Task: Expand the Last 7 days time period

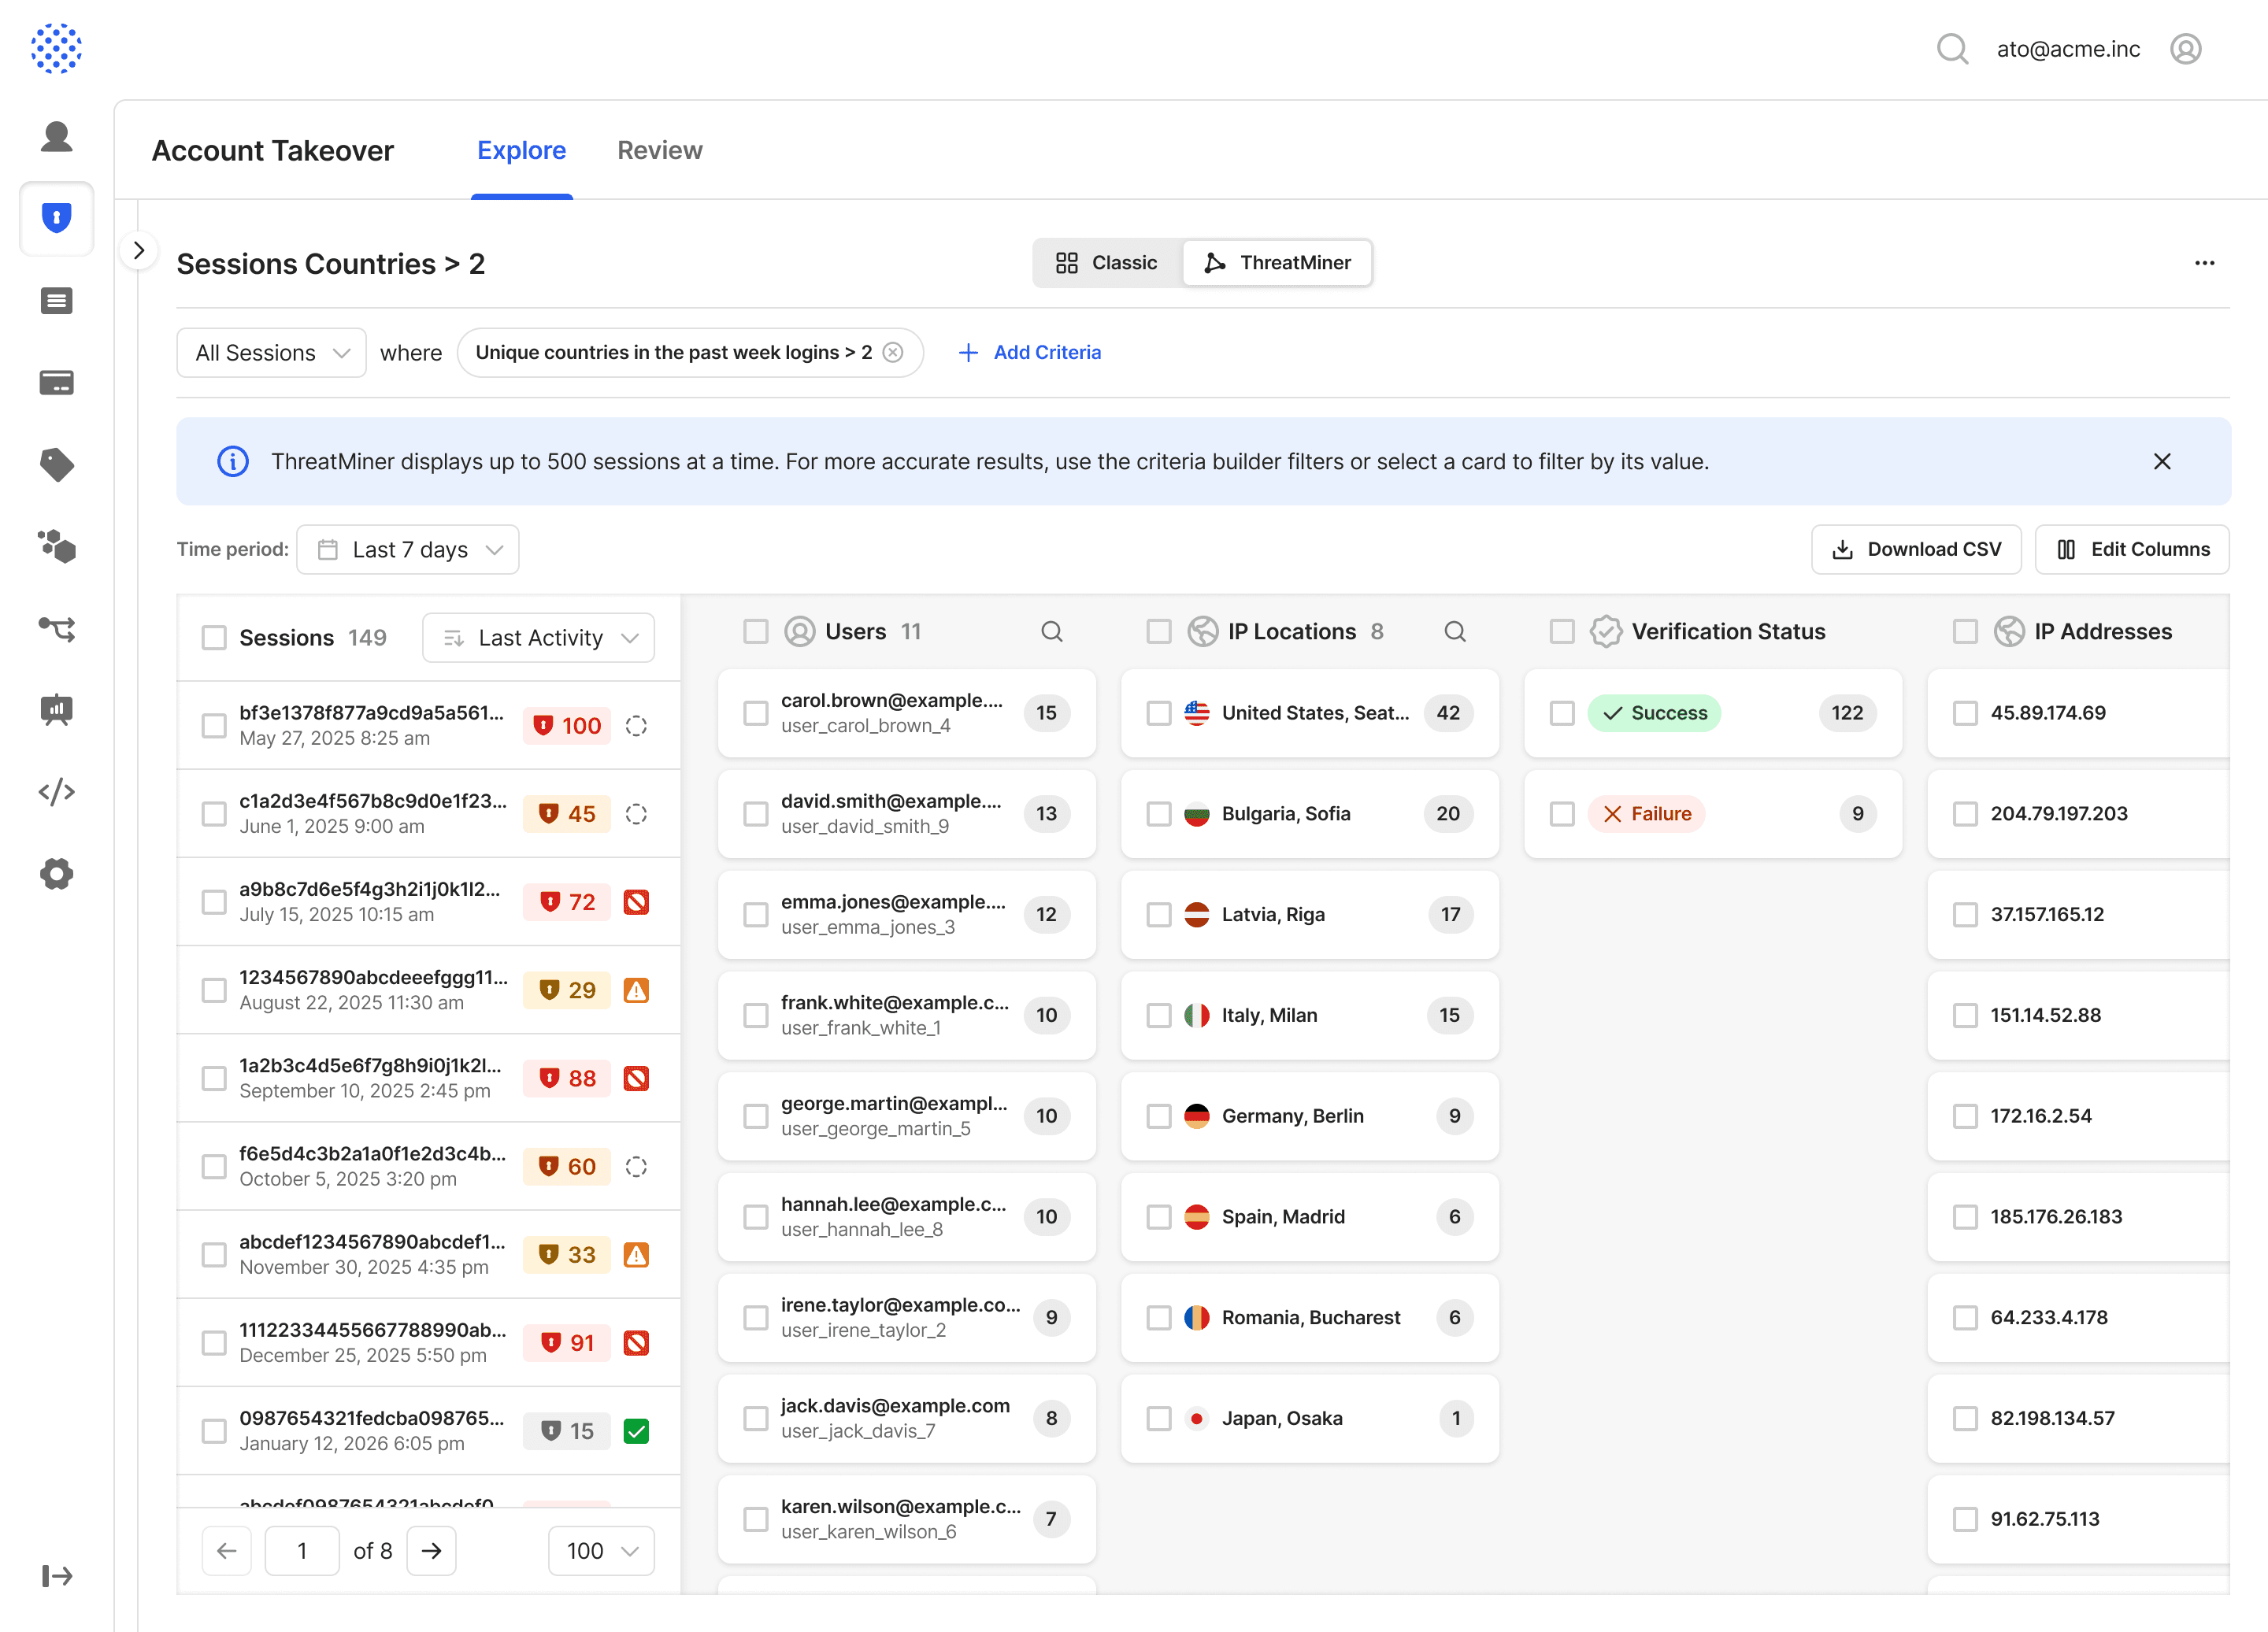Action: pyautogui.click(x=408, y=550)
